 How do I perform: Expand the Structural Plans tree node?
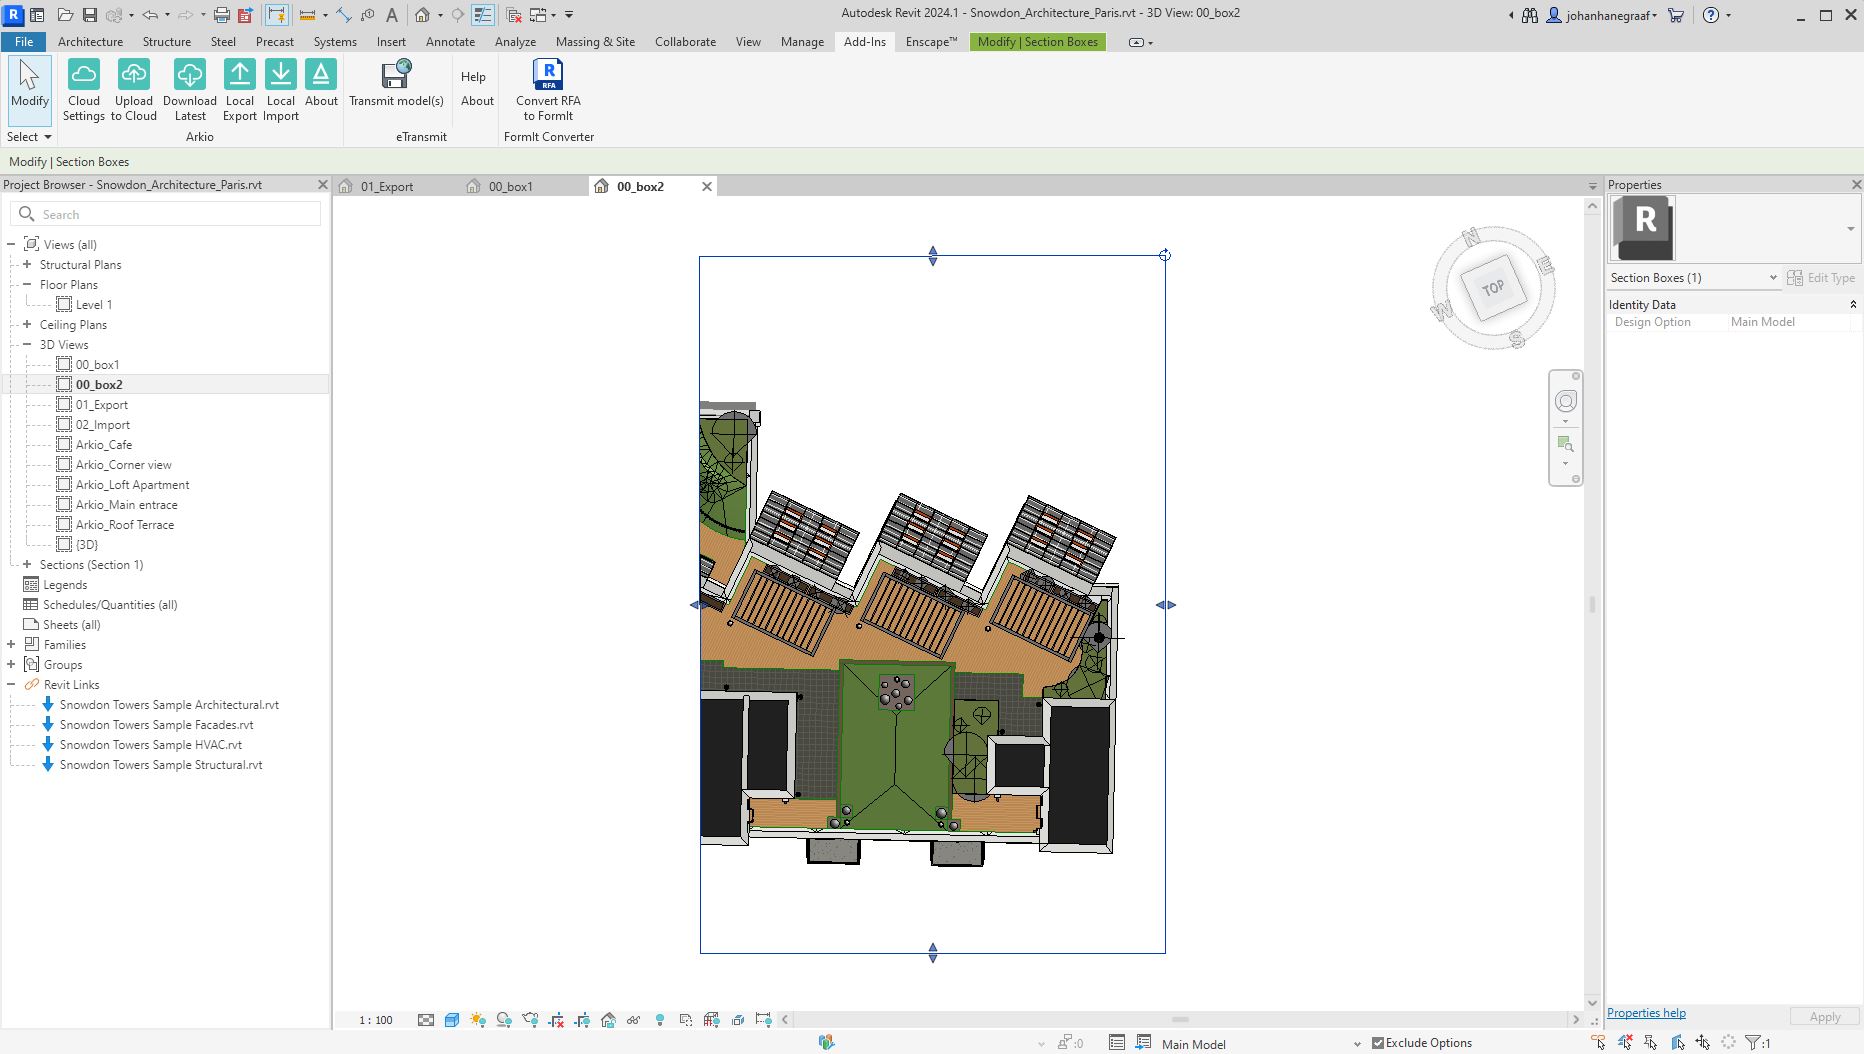click(x=27, y=265)
